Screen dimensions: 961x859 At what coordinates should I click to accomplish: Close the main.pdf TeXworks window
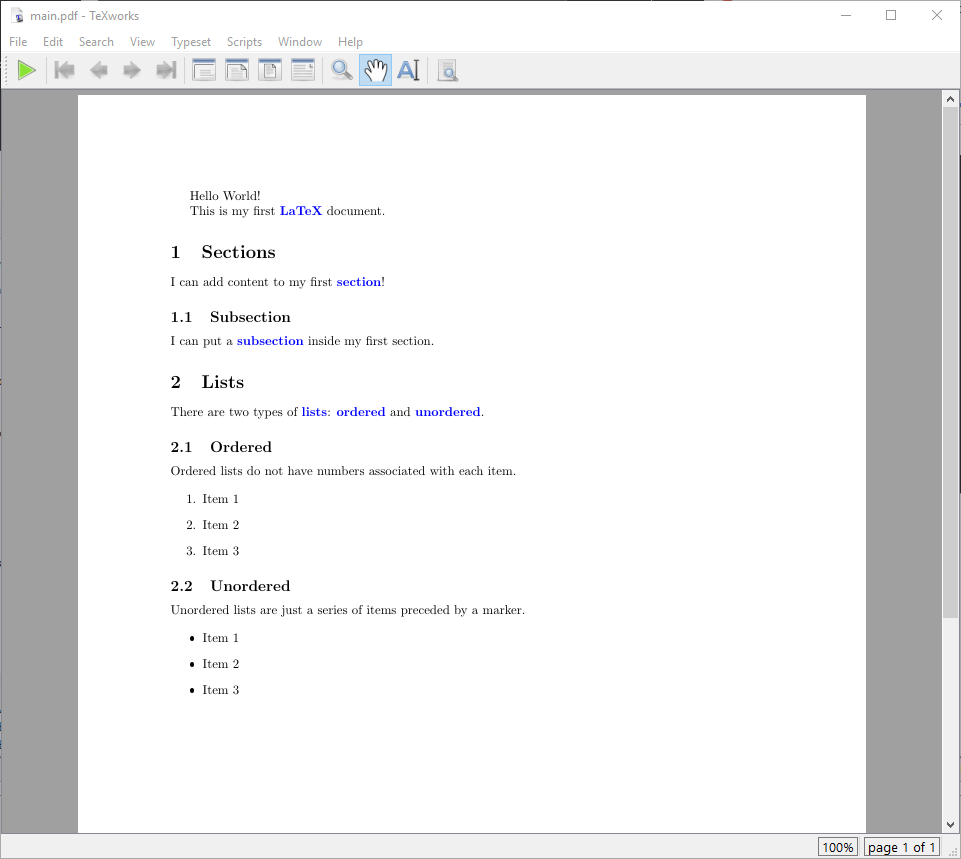(x=936, y=15)
